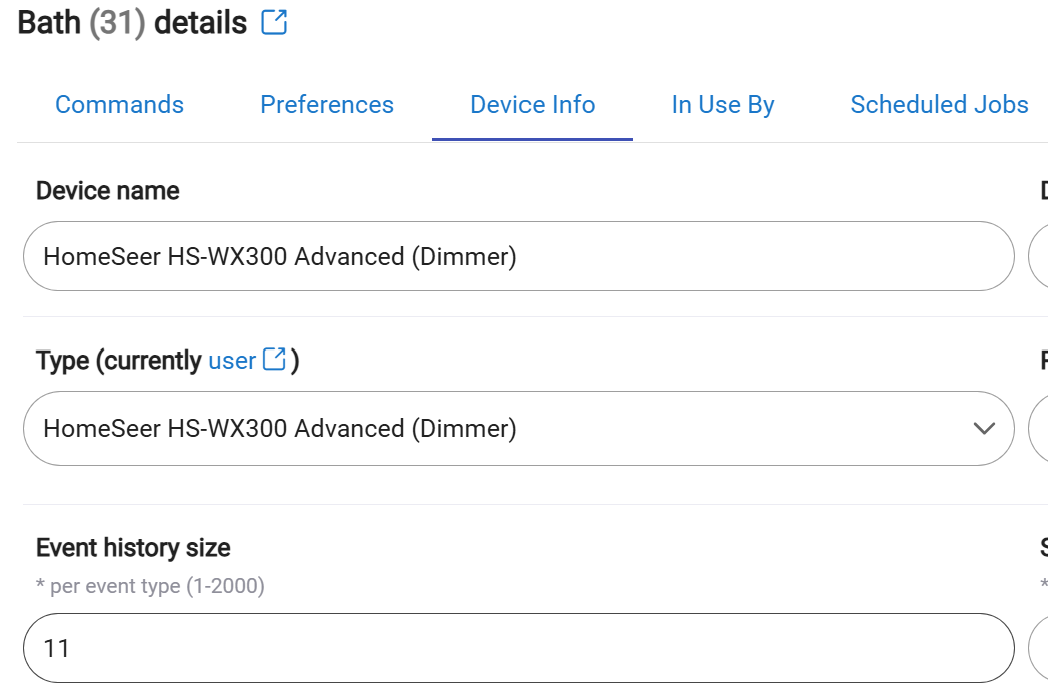Click the cut-off field right of Type dropdown

coord(1038,428)
